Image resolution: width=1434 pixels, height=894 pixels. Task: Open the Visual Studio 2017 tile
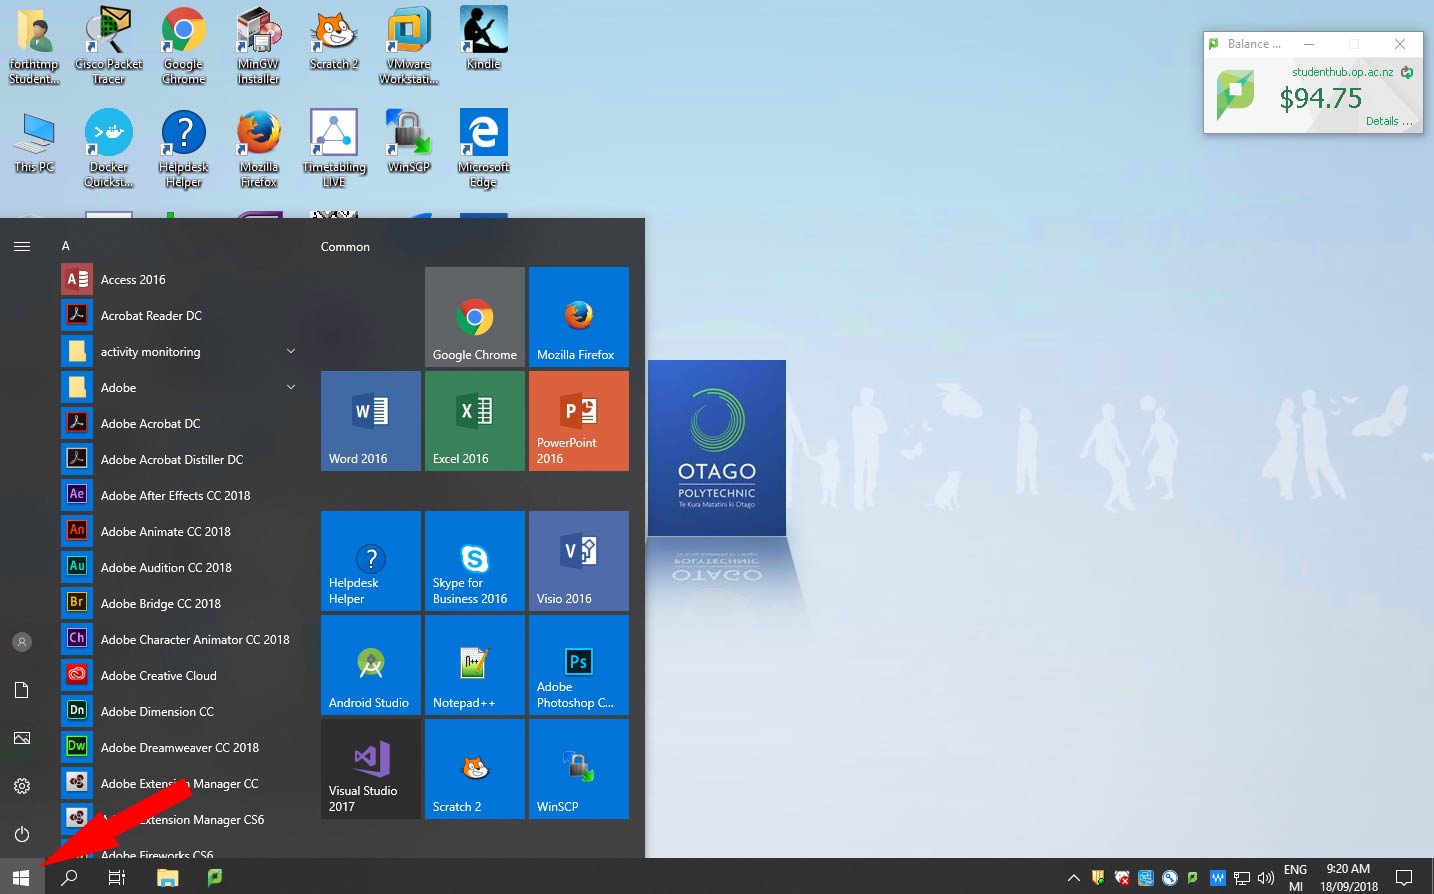[371, 769]
